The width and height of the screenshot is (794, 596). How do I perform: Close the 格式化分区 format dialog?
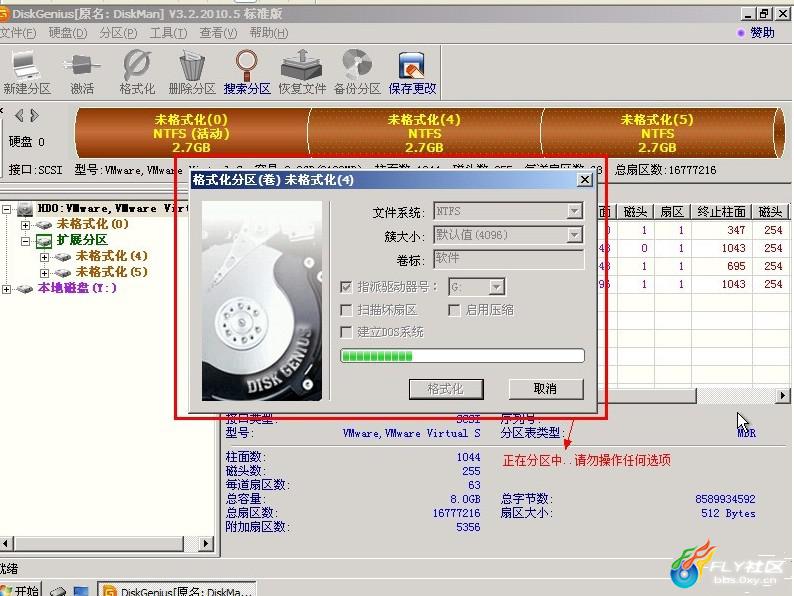point(585,180)
